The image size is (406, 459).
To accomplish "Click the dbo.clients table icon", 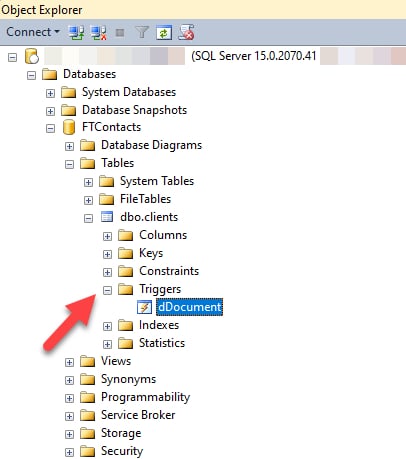I will point(107,217).
